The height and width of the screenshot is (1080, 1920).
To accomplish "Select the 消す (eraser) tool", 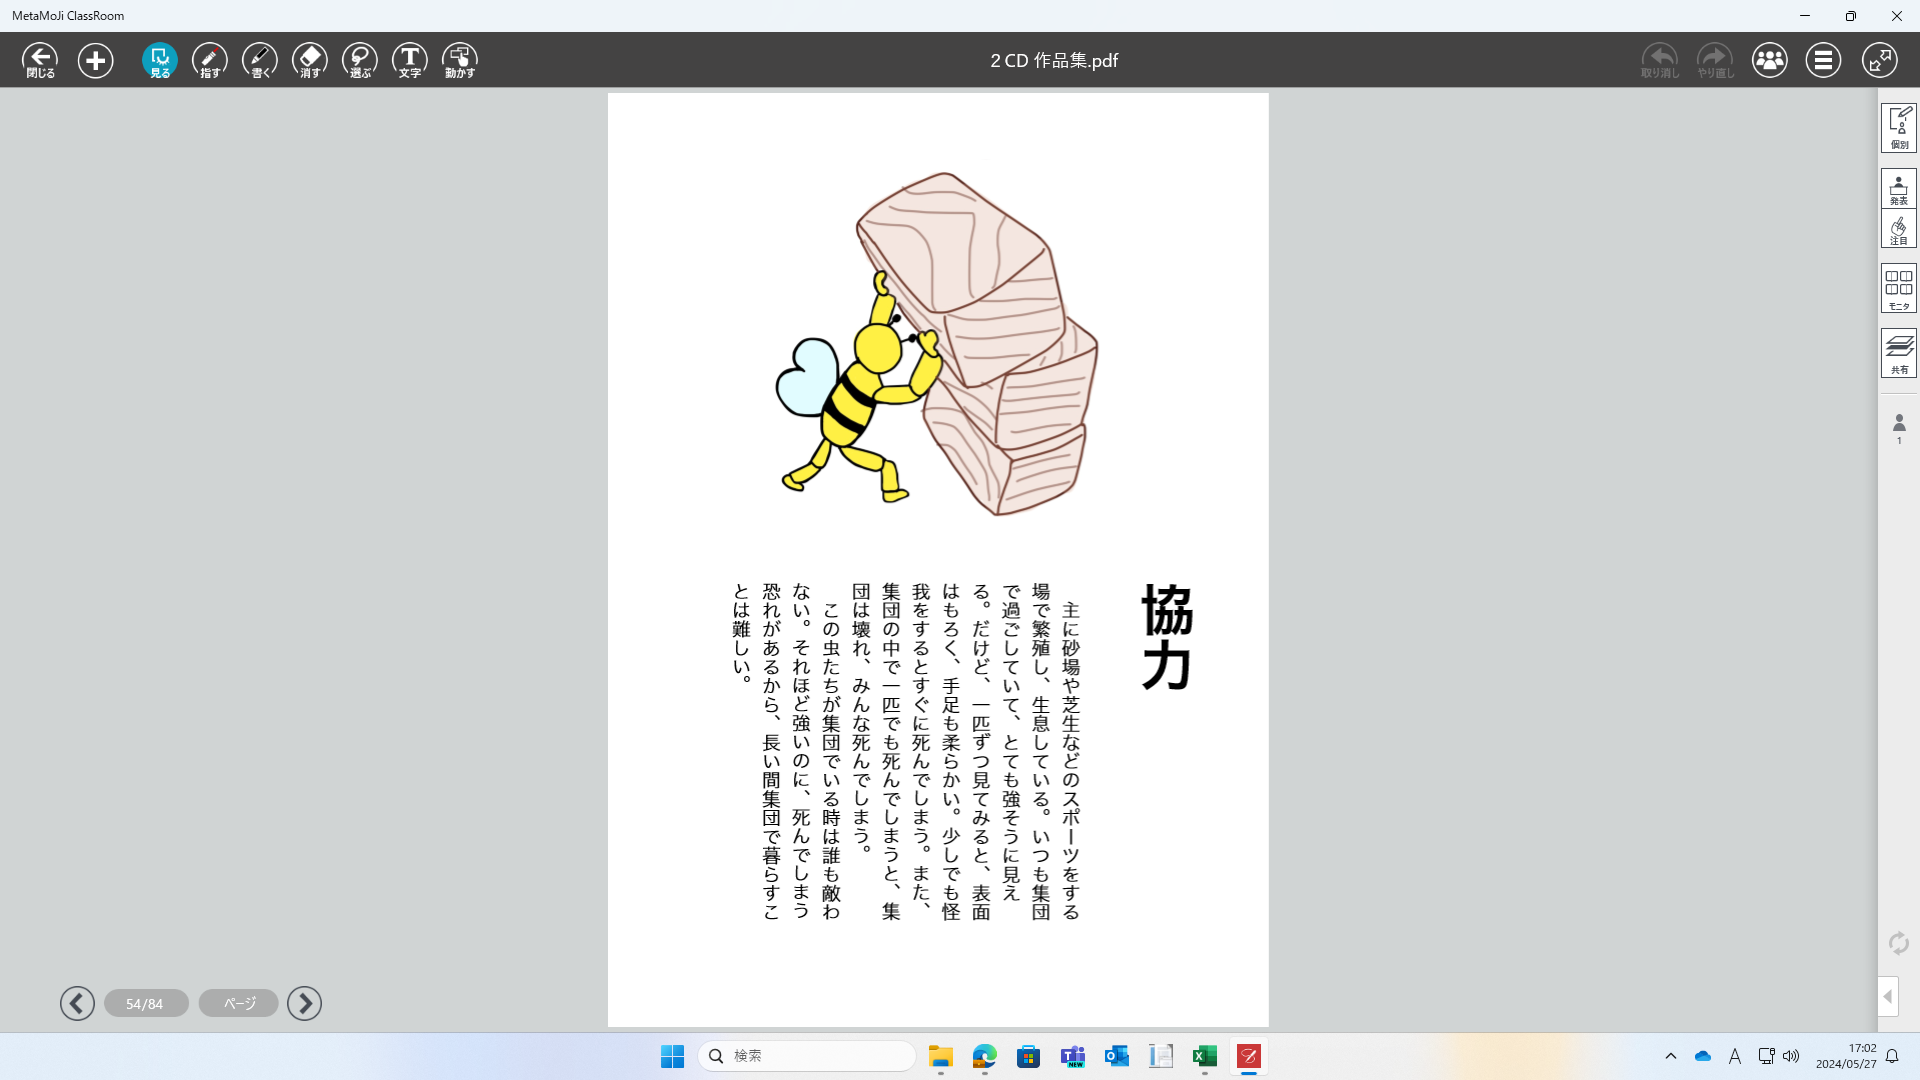I will [310, 60].
